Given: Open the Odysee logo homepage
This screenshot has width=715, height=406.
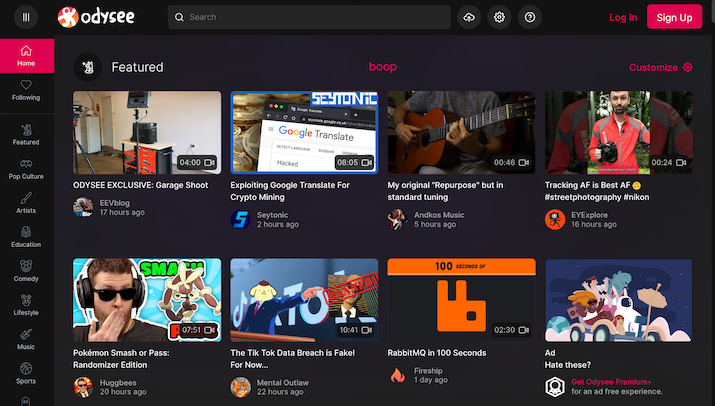Looking at the screenshot, I should point(96,17).
